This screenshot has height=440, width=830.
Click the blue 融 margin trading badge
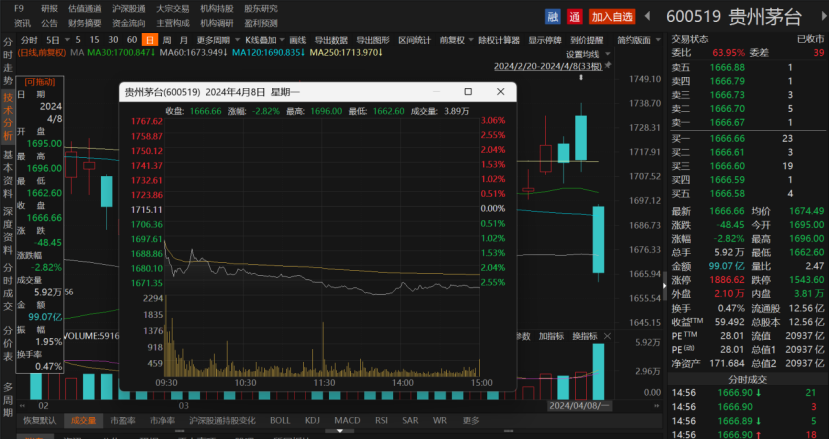(553, 16)
